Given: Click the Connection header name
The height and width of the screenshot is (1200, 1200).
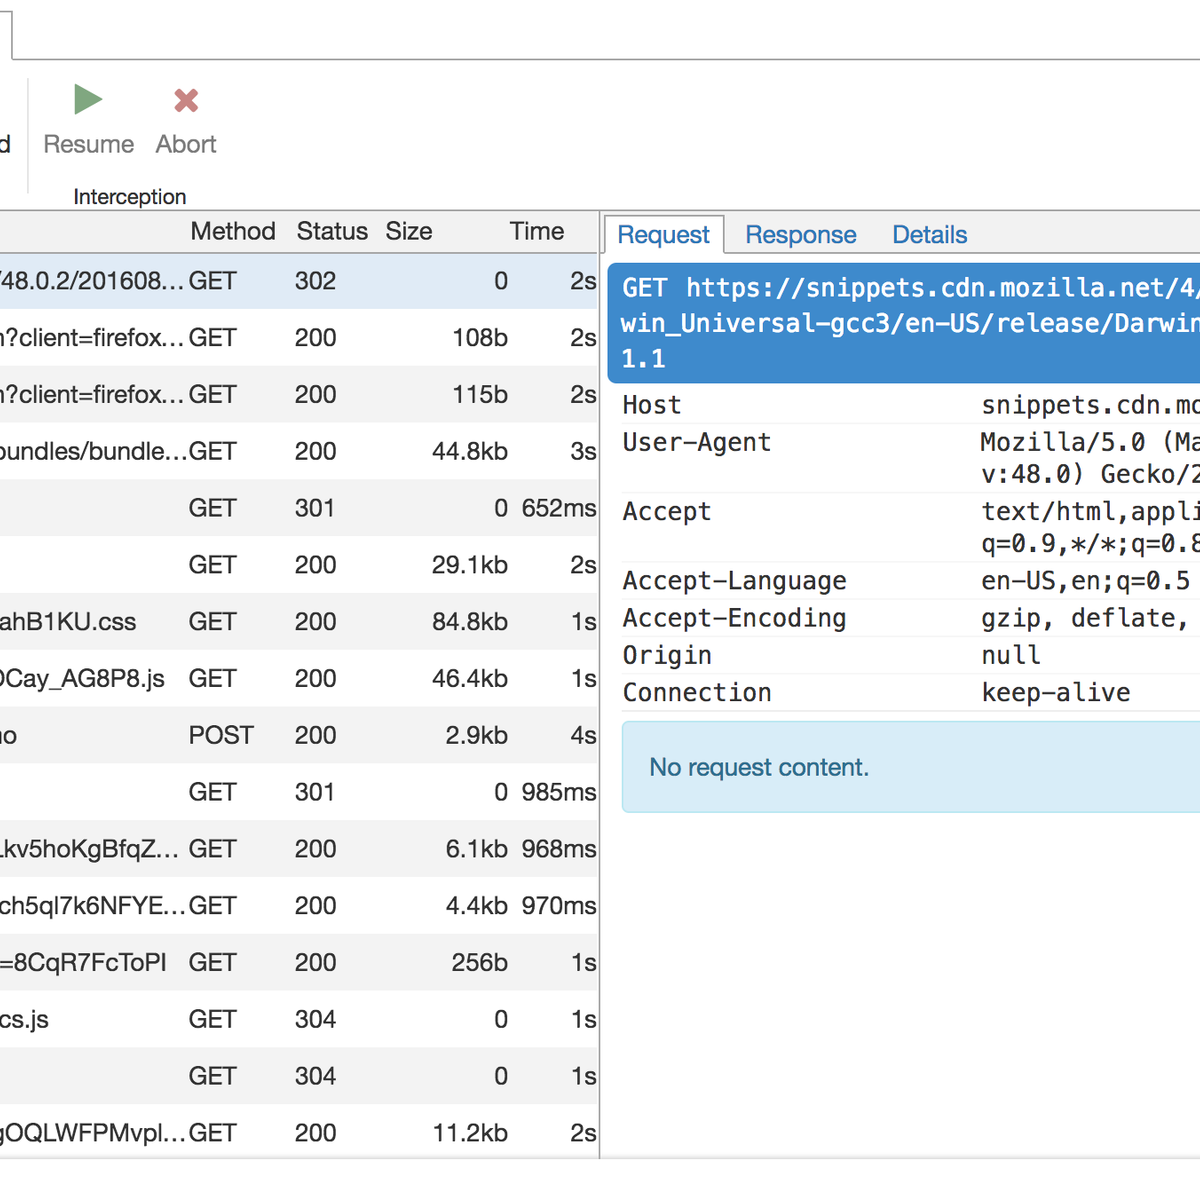Looking at the screenshot, I should point(697,692).
